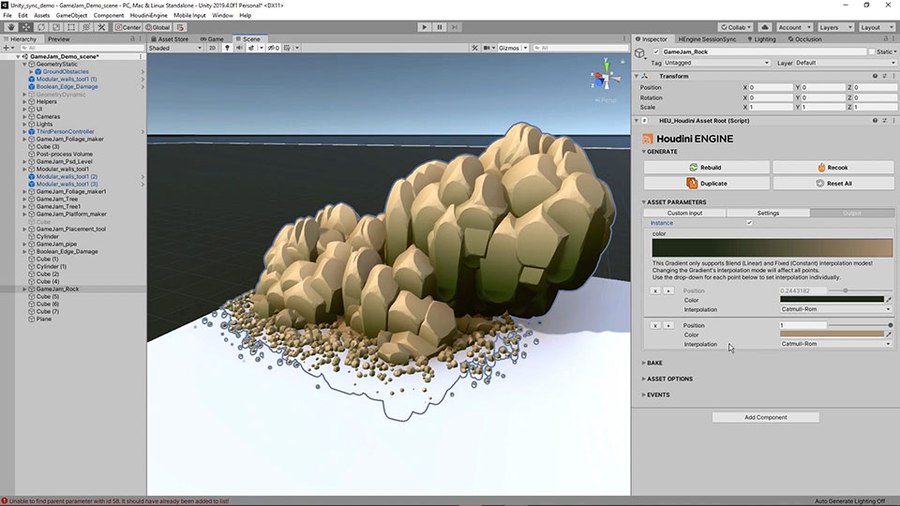900x506 pixels.
Task: Expand the BAKE section
Action: click(x=652, y=363)
